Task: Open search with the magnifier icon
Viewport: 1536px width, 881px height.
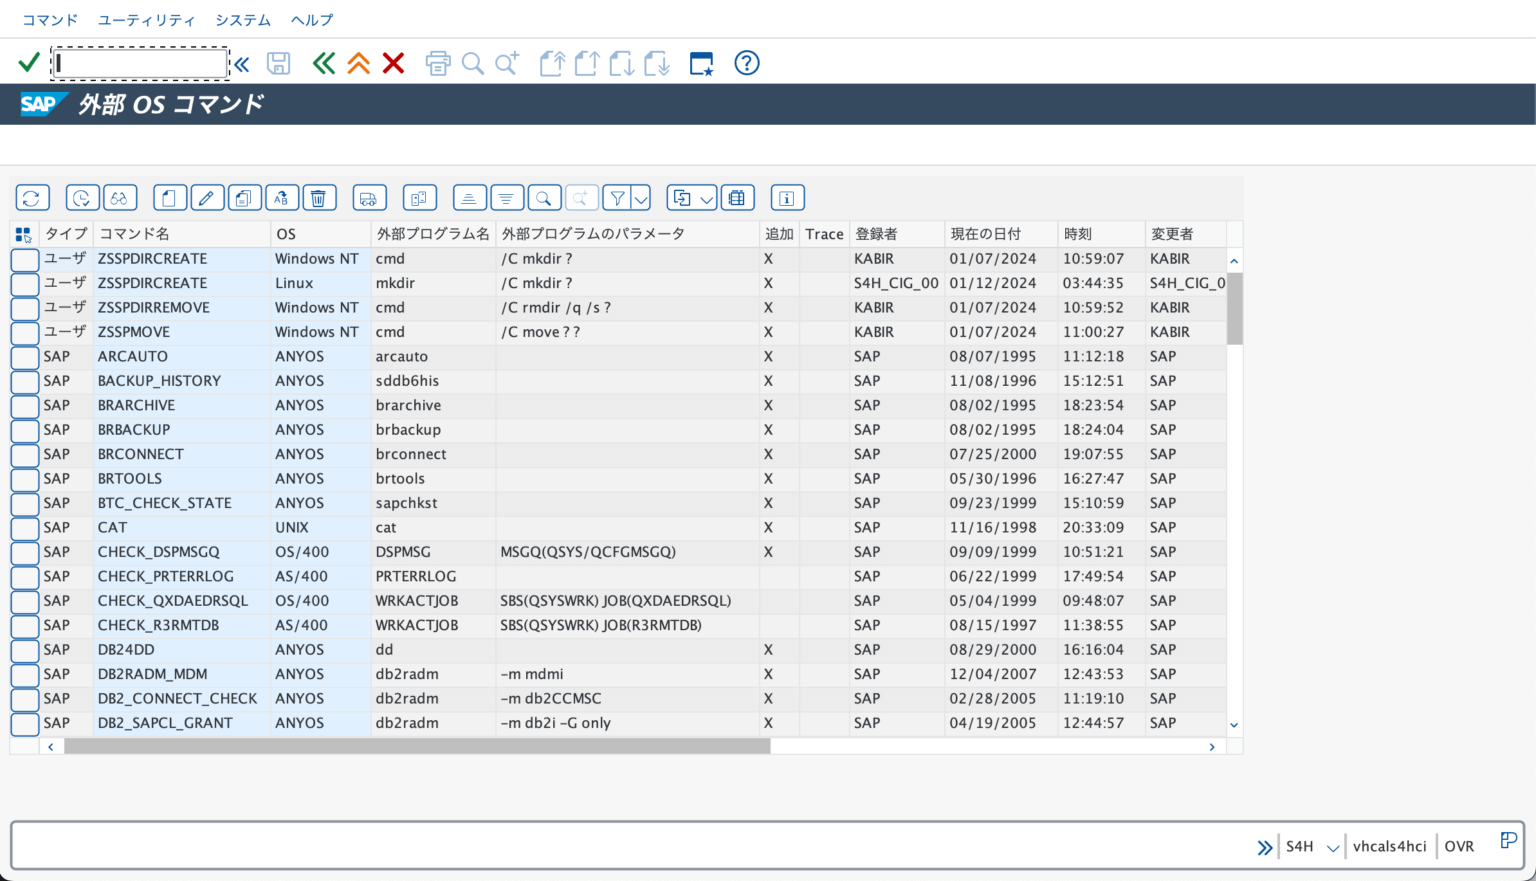Action: (544, 197)
